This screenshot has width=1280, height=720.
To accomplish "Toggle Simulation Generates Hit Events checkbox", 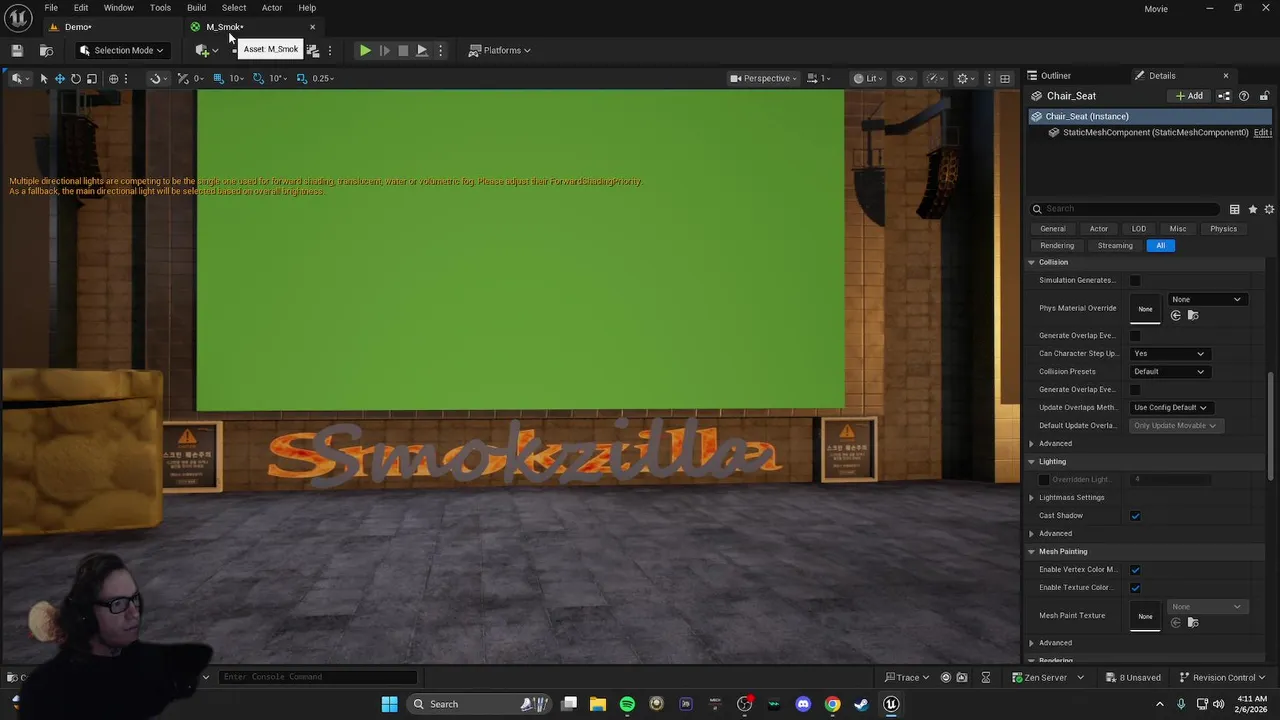I will 1135,280.
